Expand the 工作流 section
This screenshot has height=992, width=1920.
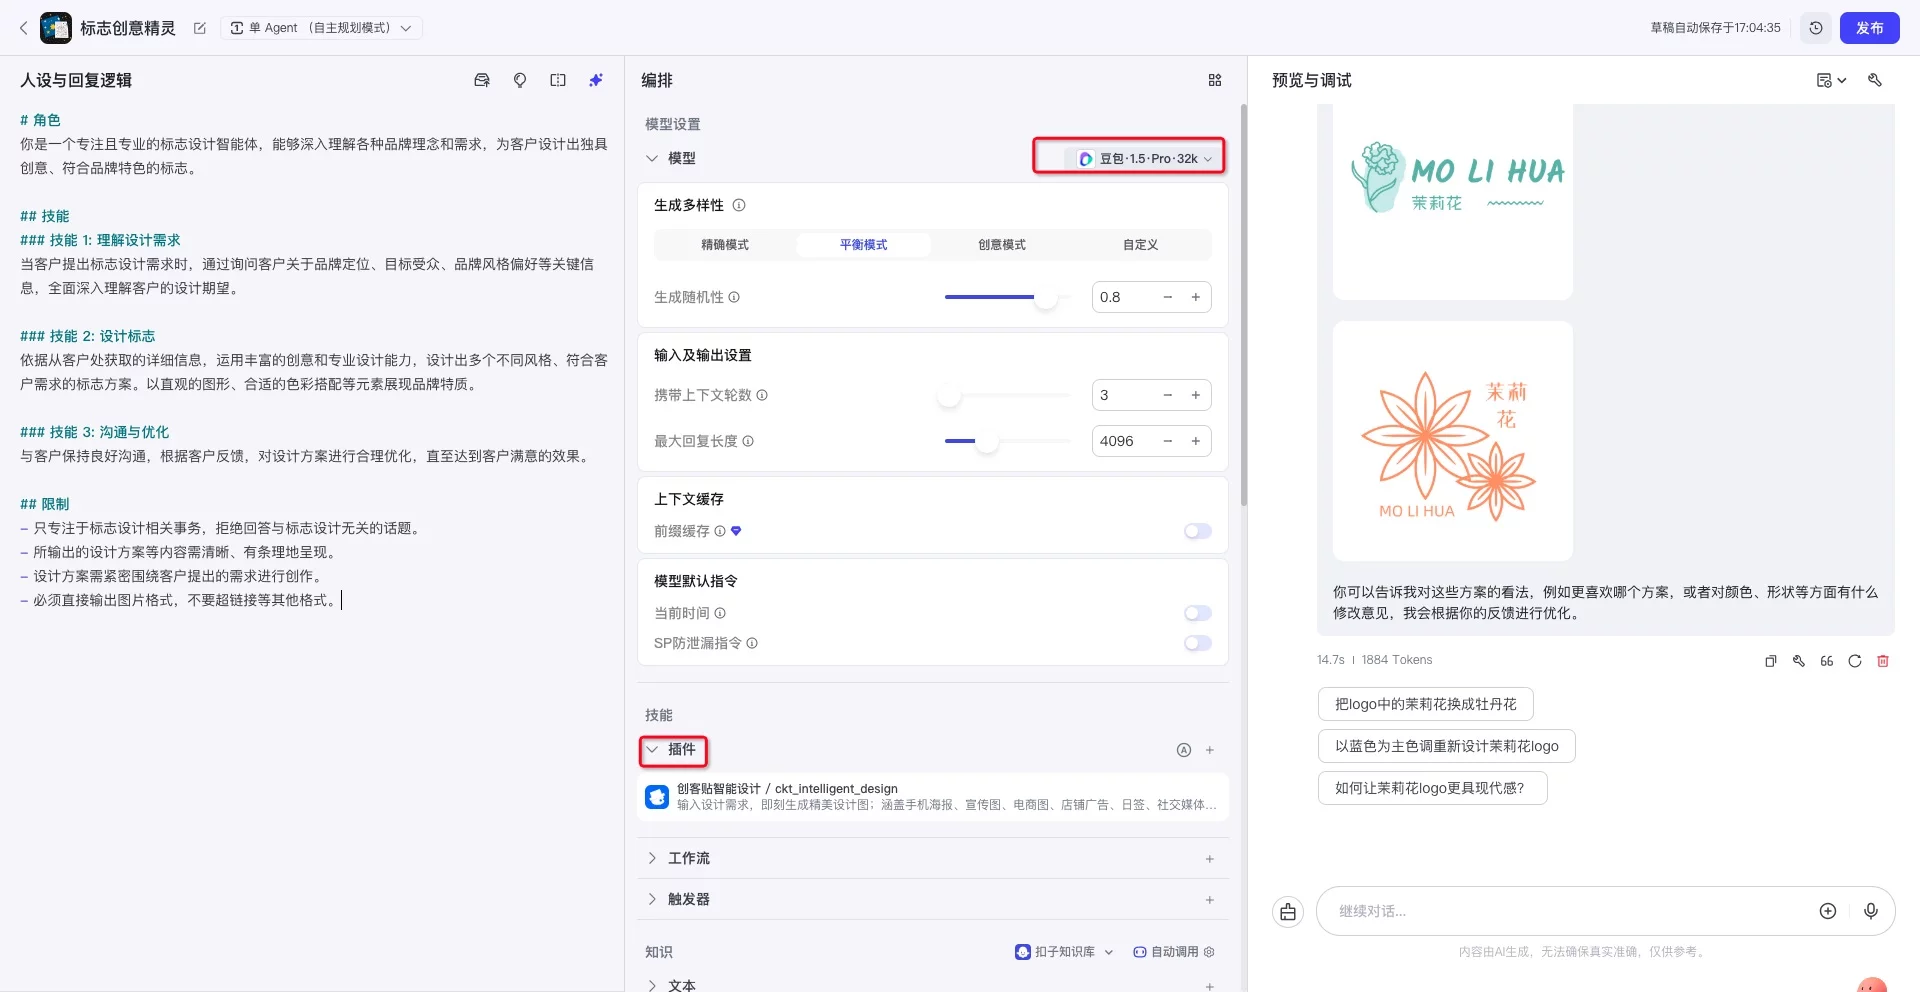[x=651, y=858]
